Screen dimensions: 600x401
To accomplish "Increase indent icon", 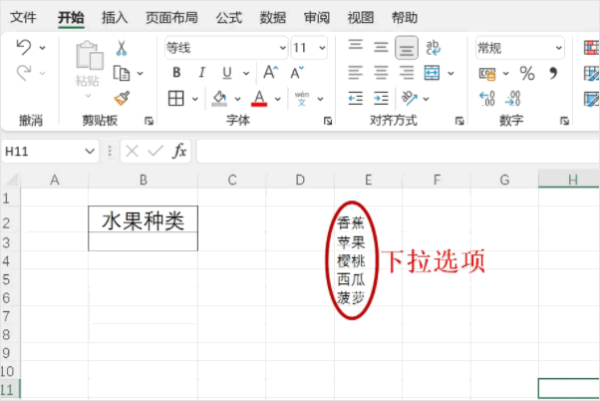I will pyautogui.click(x=381, y=98).
